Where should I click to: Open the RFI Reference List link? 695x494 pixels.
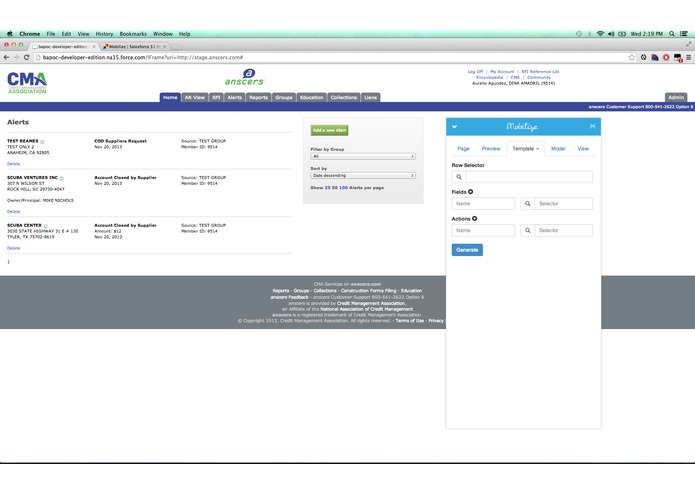tap(540, 71)
